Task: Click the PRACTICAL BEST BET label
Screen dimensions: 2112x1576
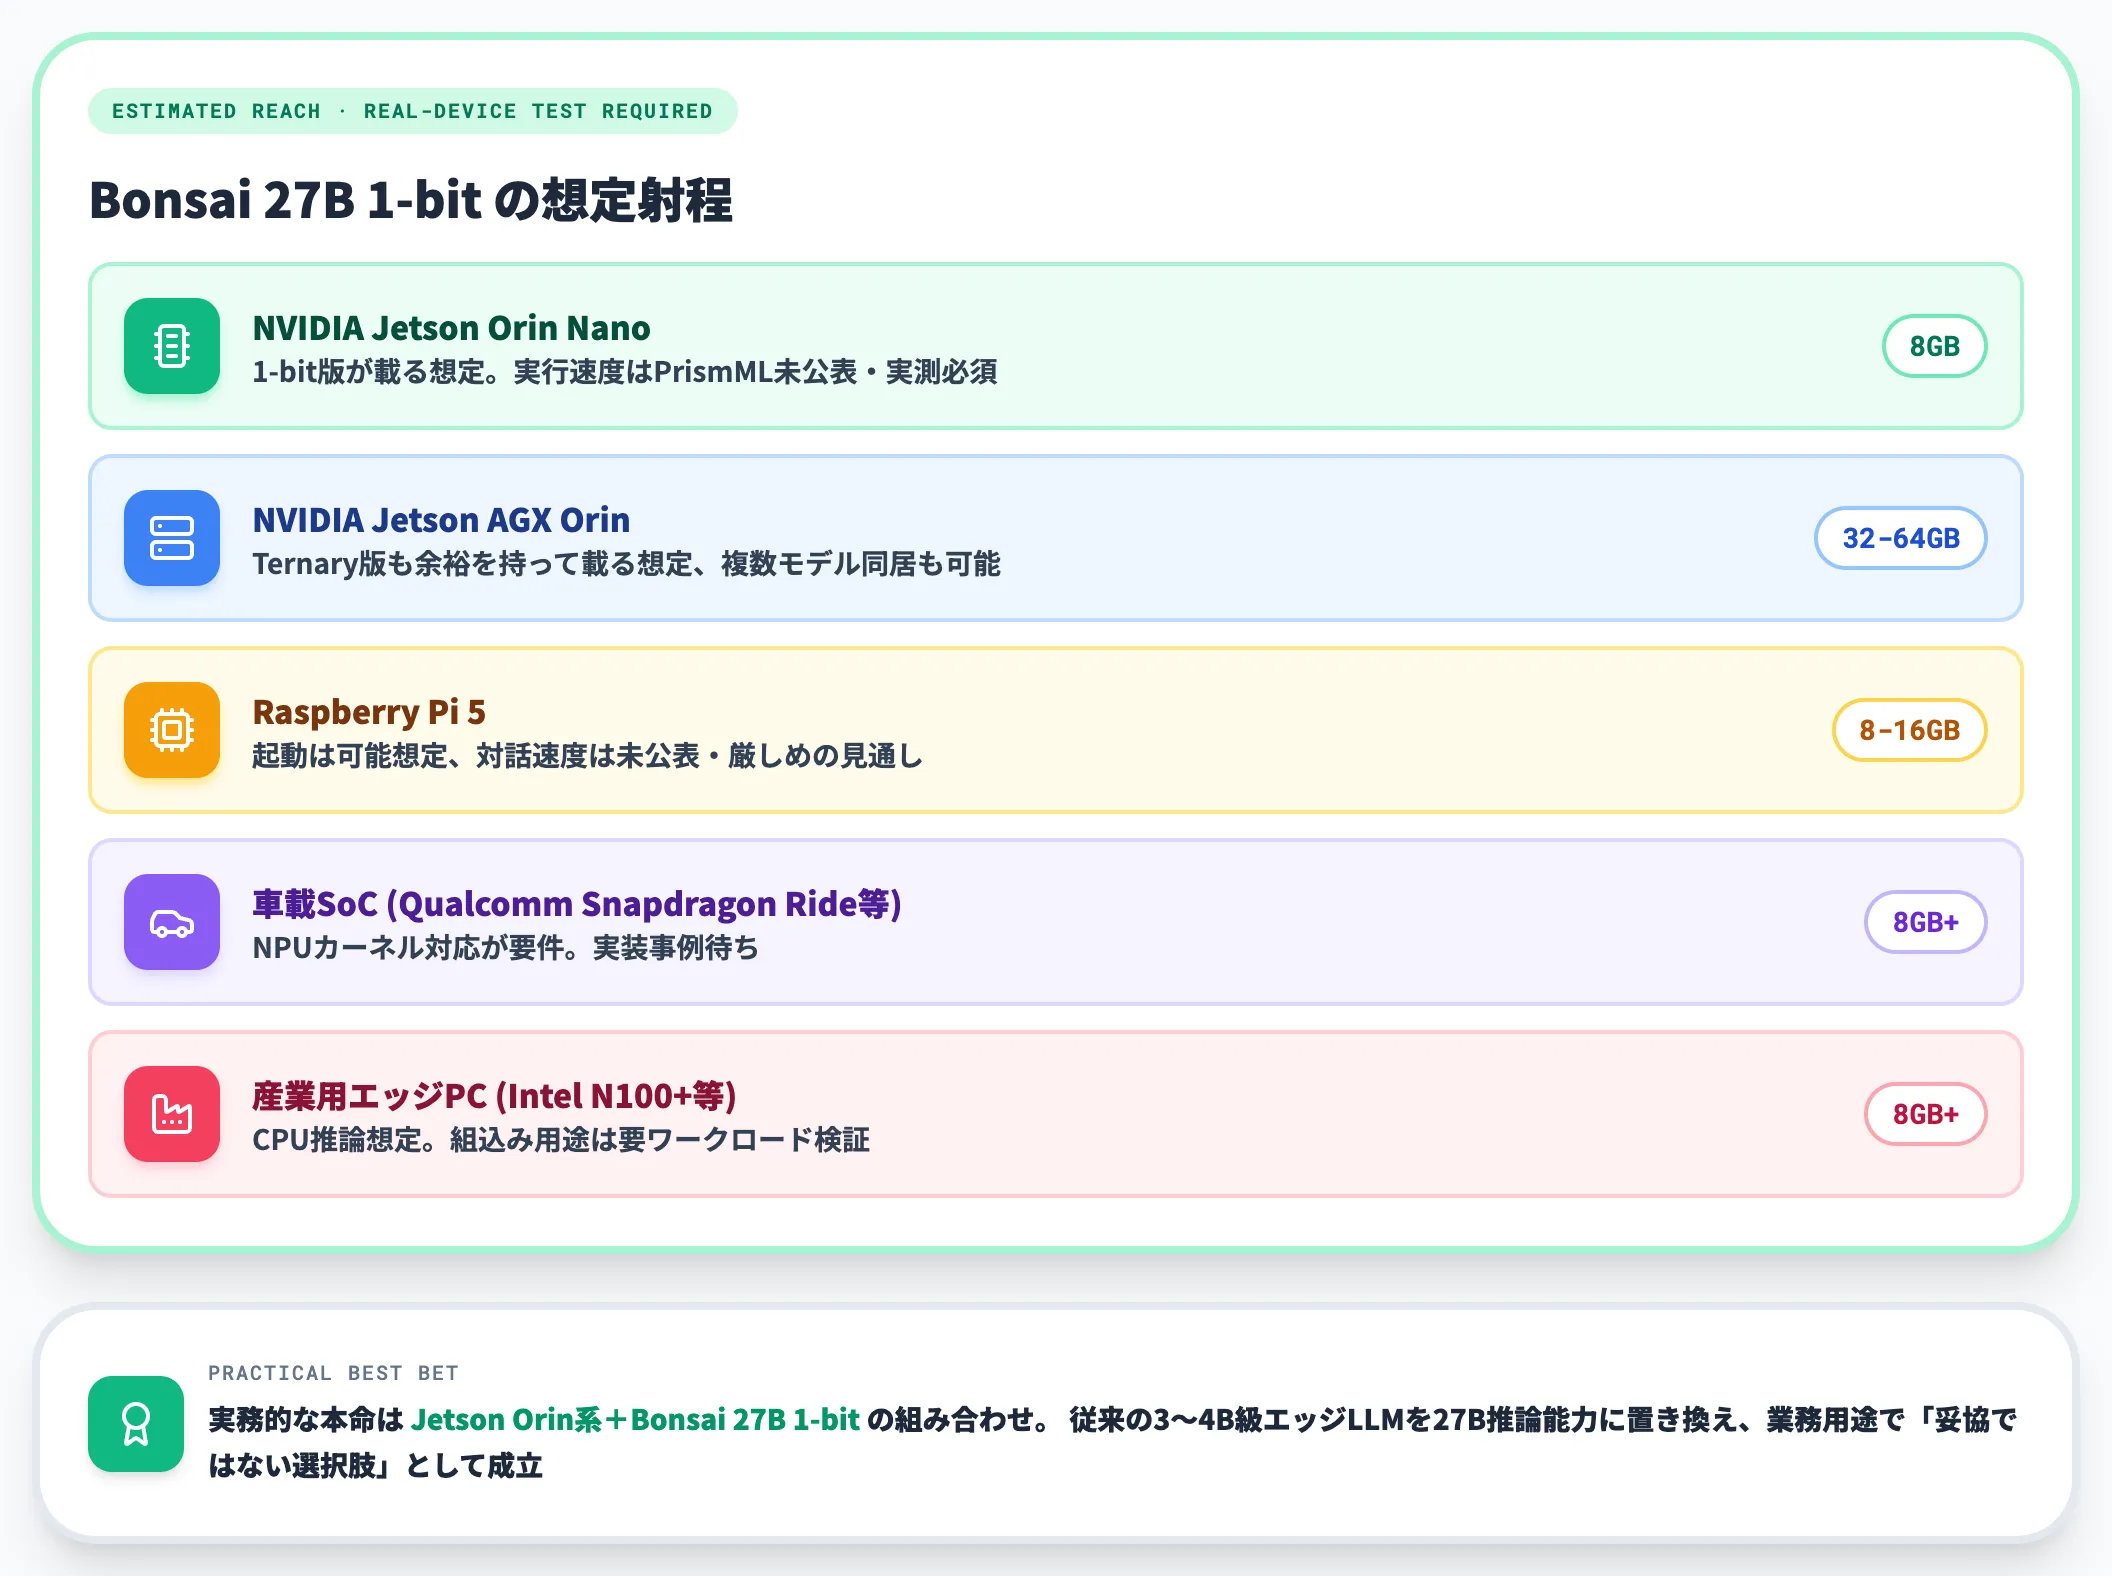Action: (x=333, y=1373)
